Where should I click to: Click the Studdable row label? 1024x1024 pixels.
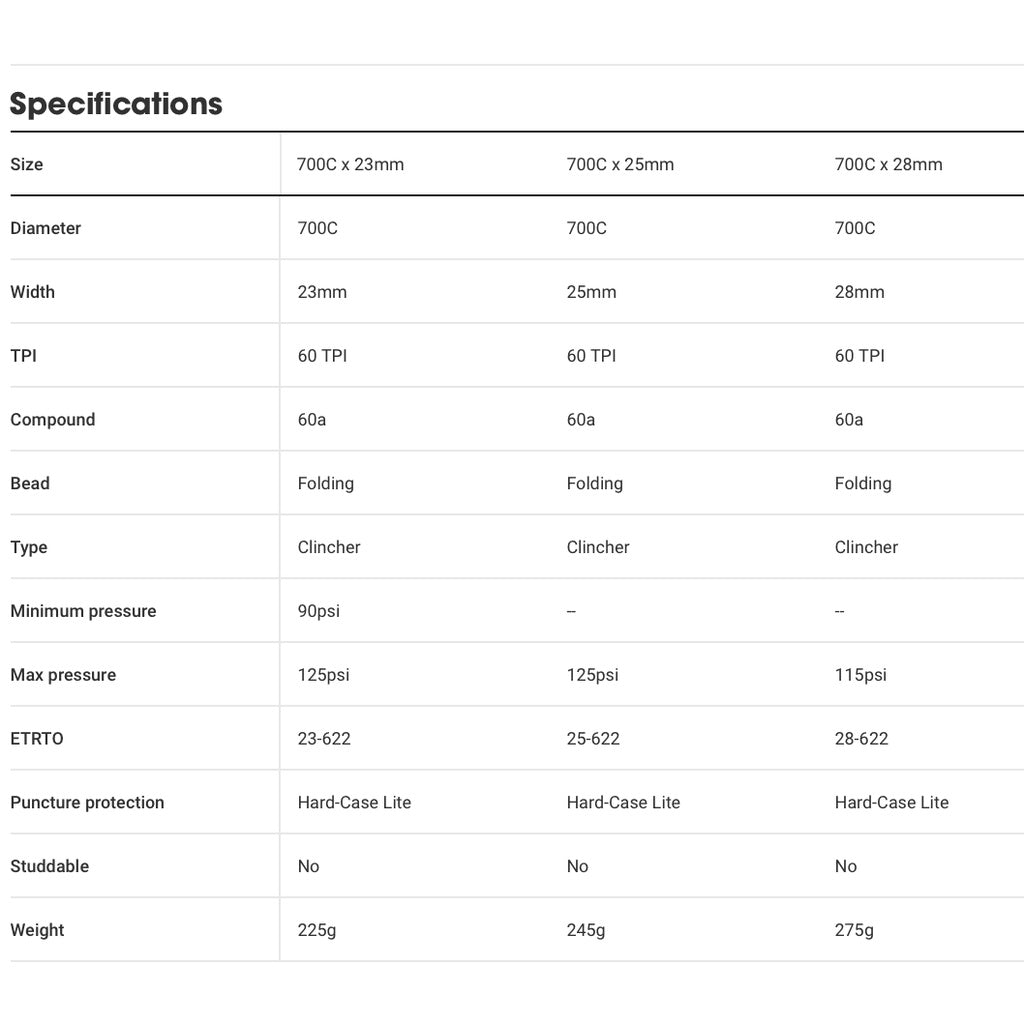[50, 866]
